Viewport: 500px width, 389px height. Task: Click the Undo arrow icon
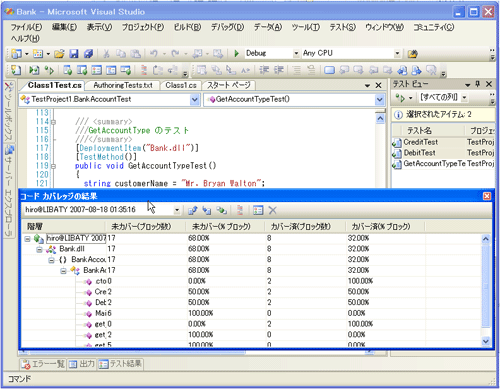click(x=154, y=54)
